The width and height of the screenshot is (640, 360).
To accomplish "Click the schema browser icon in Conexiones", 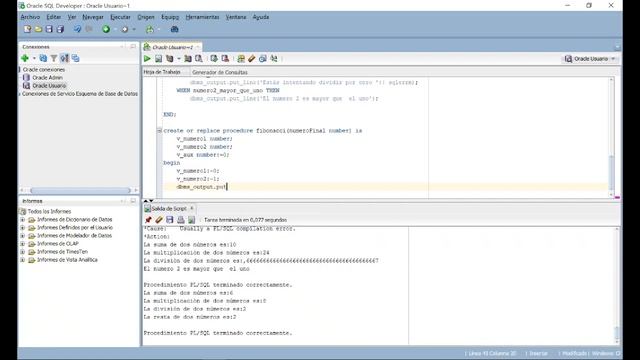I will click(64, 58).
